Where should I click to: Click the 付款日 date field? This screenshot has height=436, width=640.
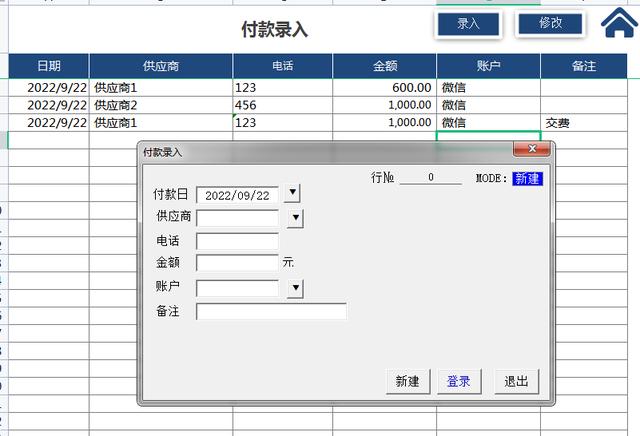tap(238, 195)
